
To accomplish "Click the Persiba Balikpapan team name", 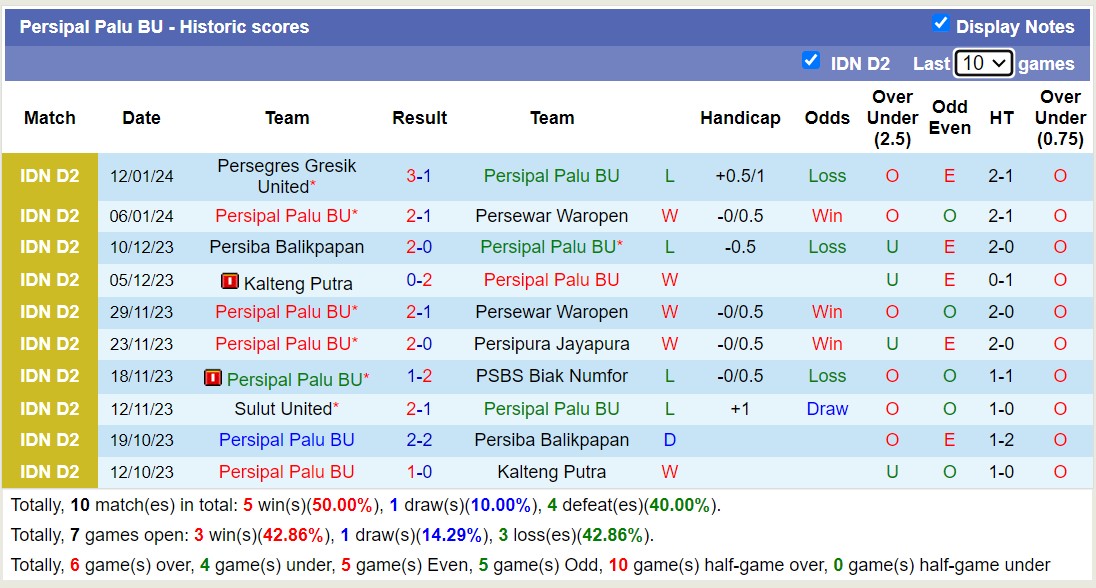I will tap(286, 247).
